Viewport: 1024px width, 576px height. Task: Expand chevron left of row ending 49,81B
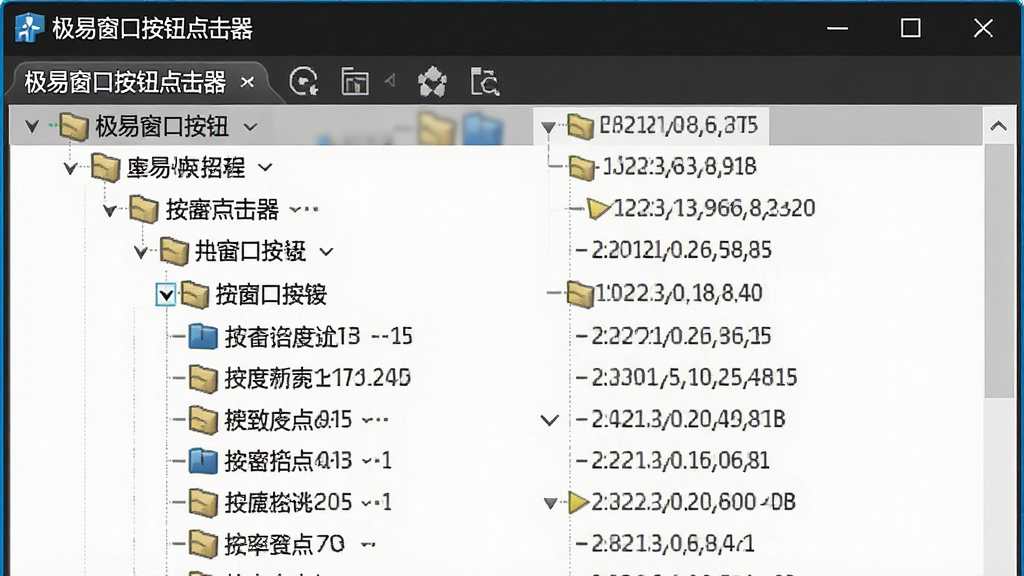point(550,420)
